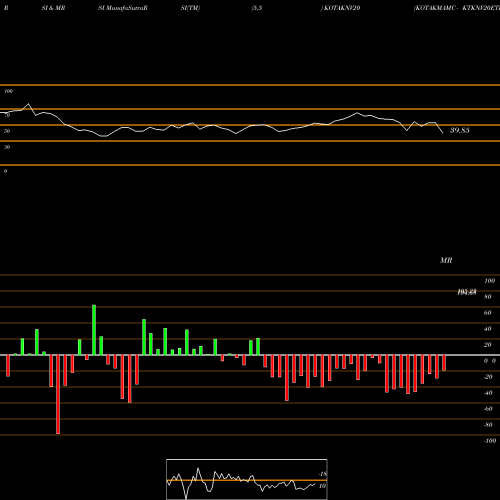Click the 'MR' label above the bar chart
The height and width of the screenshot is (500, 500).
pos(446,260)
